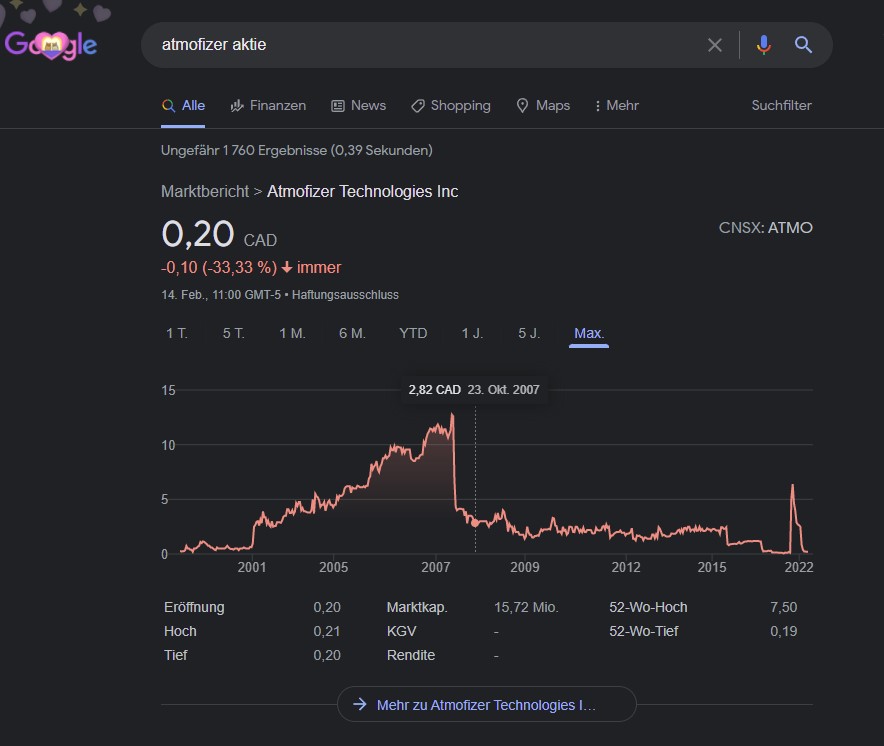Click the Marktbericht breadcrumb link
Screen dimensions: 884x746
click(x=205, y=191)
